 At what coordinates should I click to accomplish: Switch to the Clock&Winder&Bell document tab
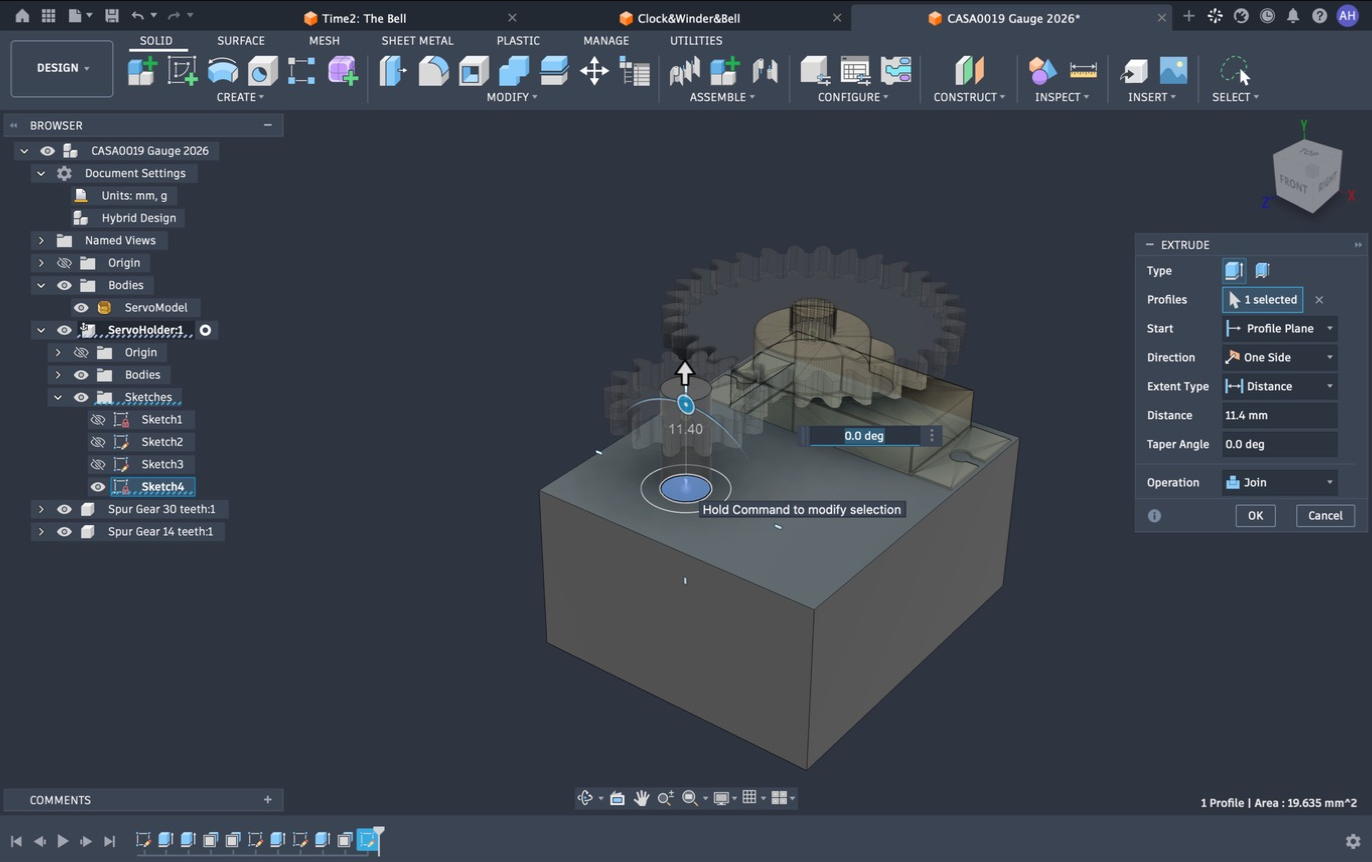point(689,18)
